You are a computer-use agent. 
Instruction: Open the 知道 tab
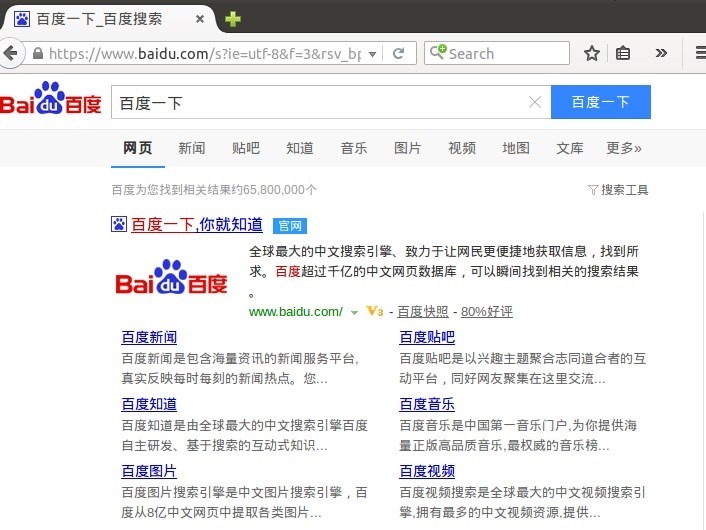tap(299, 148)
